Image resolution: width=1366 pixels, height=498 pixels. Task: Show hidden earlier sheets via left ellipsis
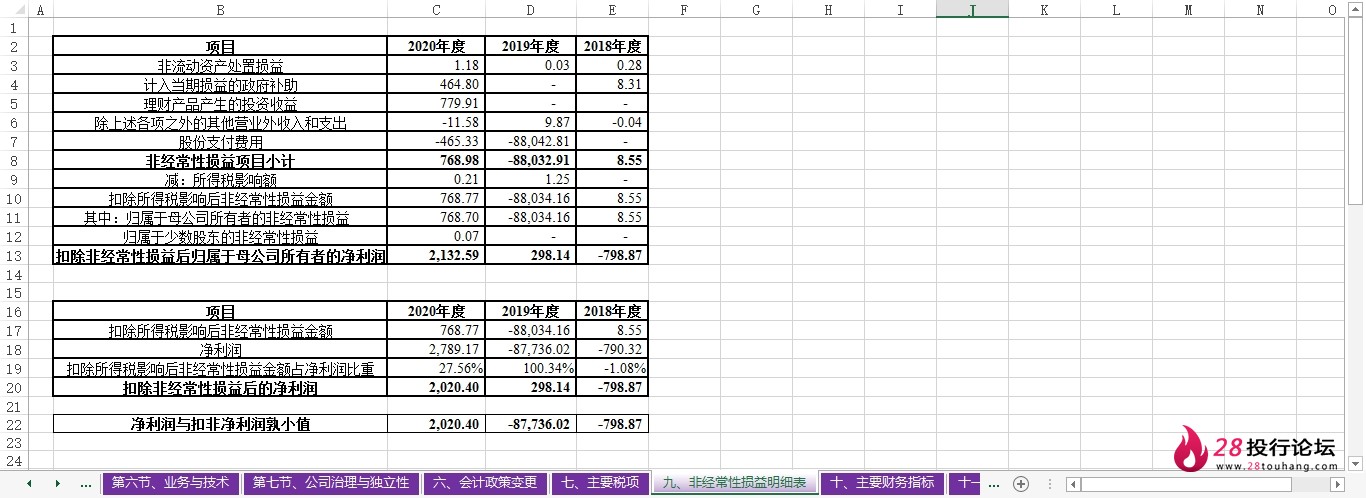pyautogui.click(x=85, y=483)
